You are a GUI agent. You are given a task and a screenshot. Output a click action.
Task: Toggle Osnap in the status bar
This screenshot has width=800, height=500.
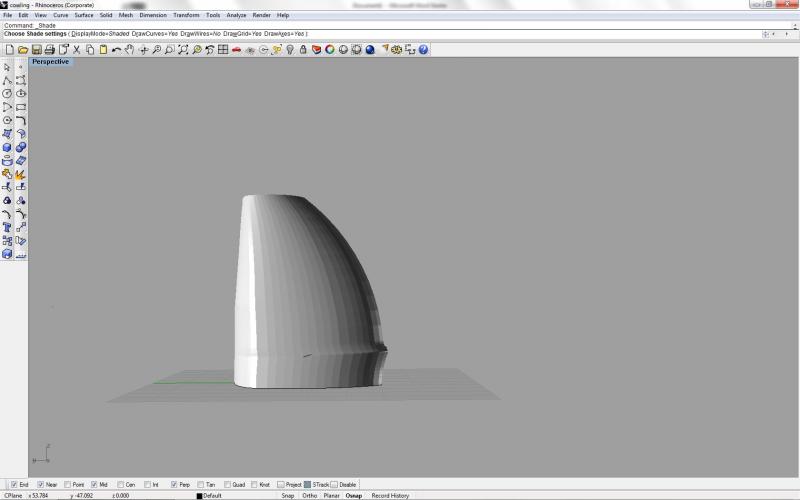(x=354, y=495)
